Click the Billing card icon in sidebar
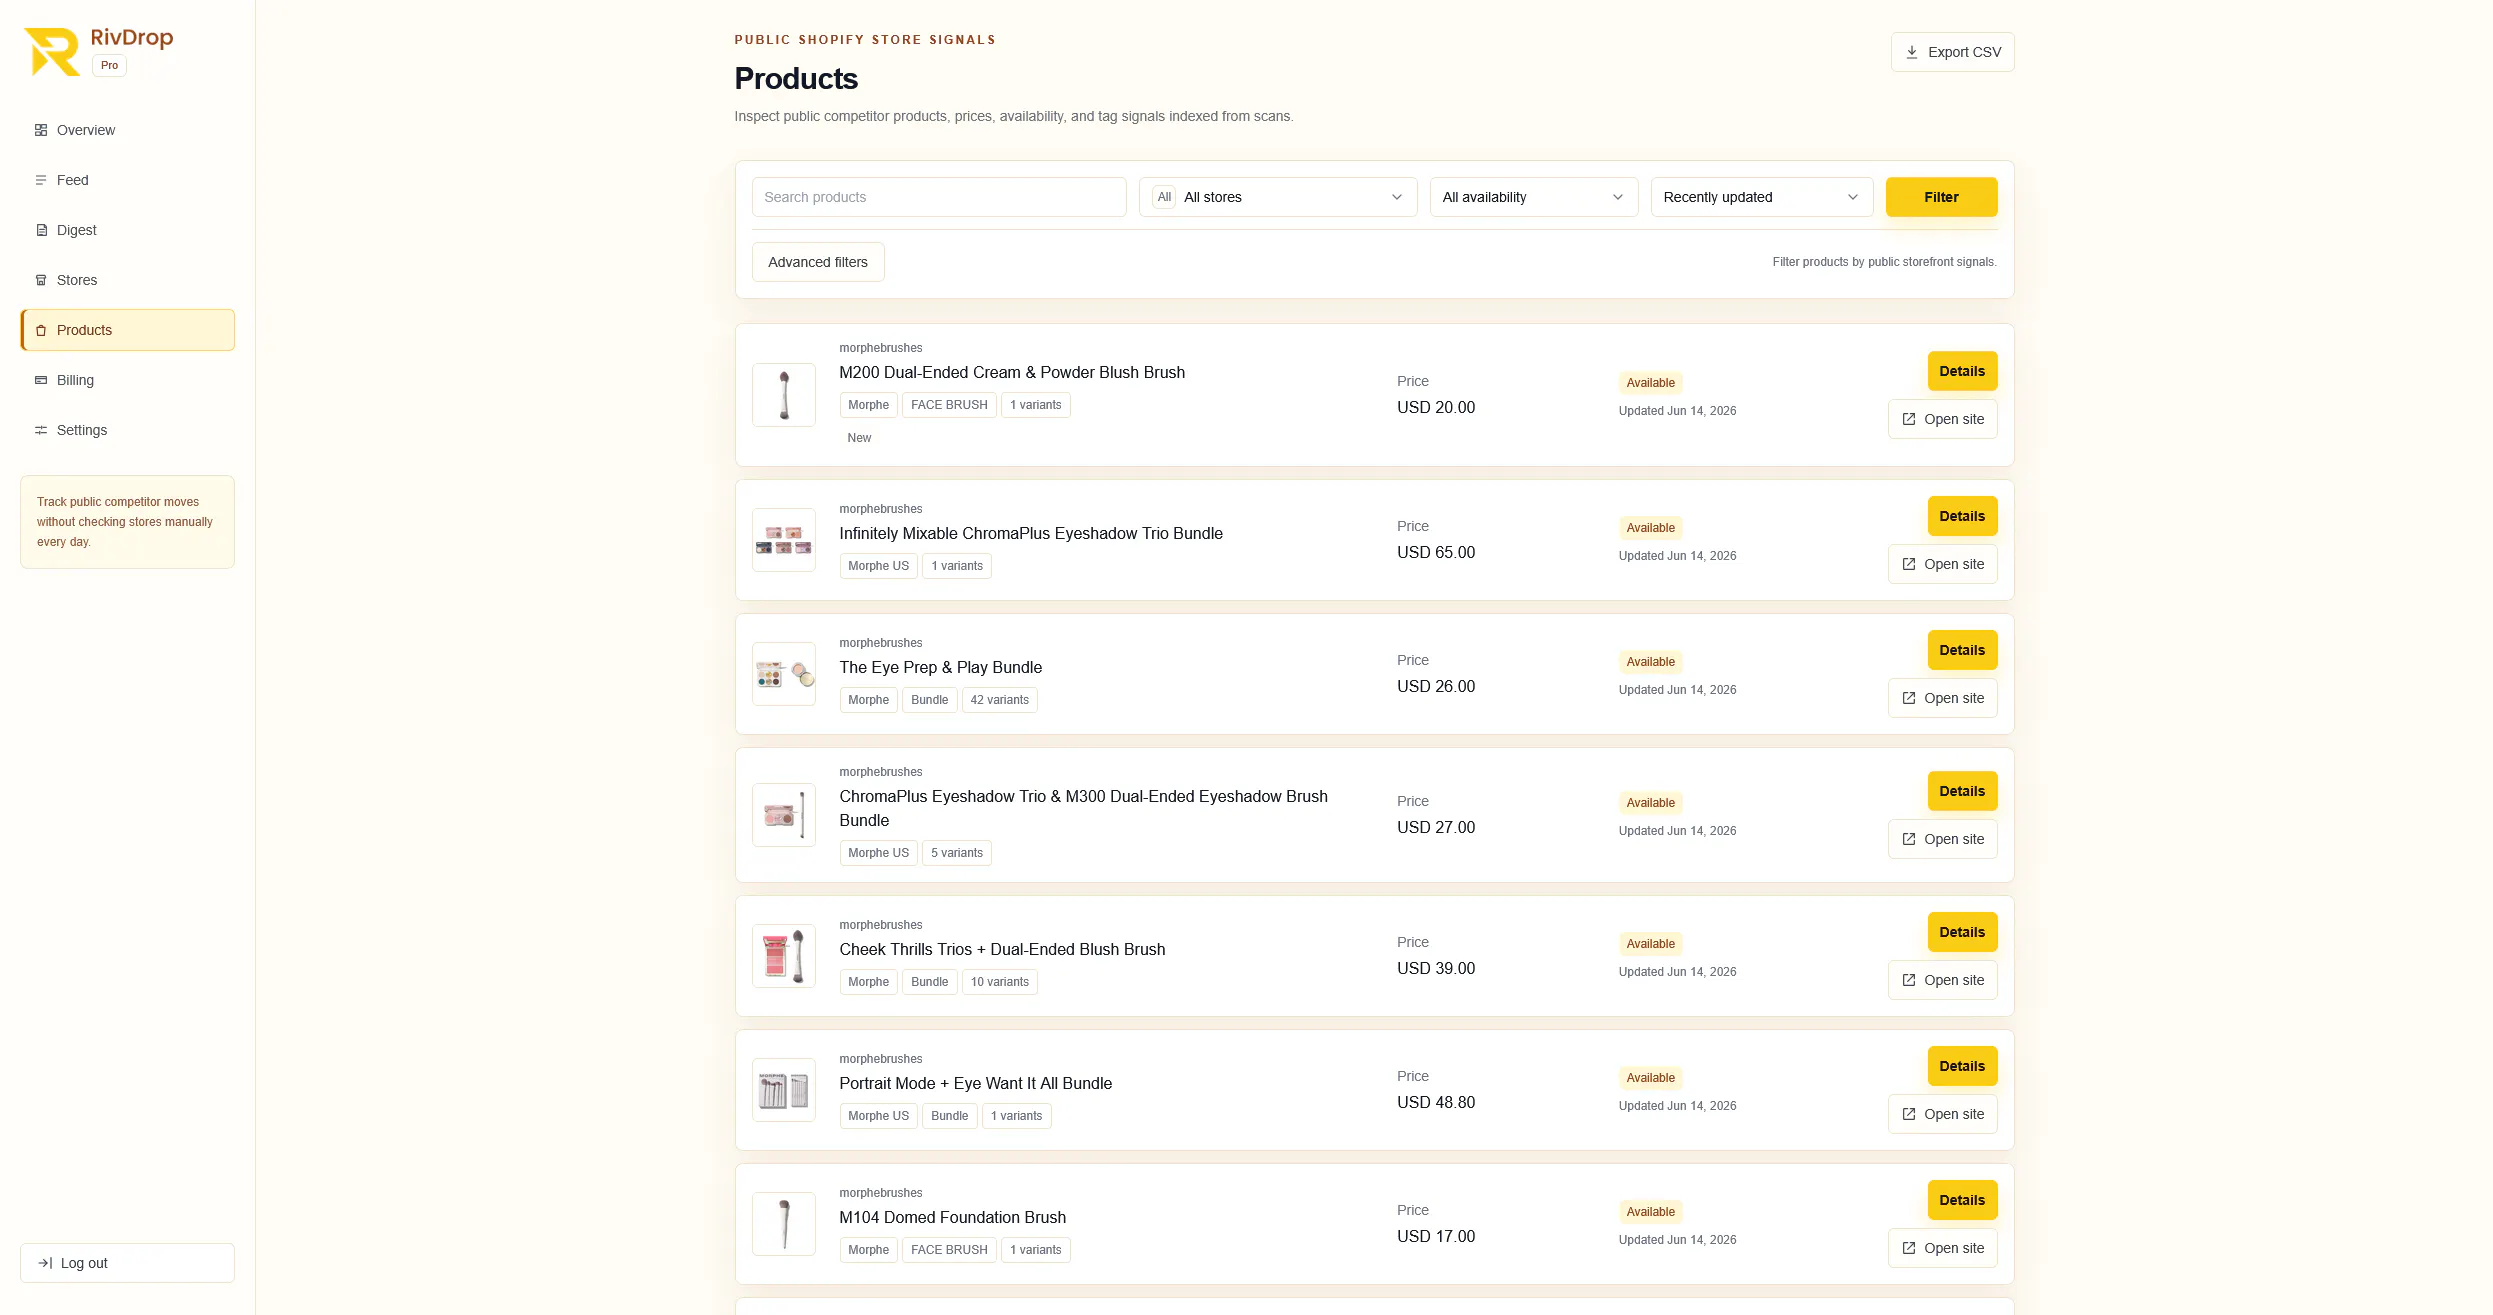Image resolution: width=2493 pixels, height=1315 pixels. pyautogui.click(x=41, y=380)
